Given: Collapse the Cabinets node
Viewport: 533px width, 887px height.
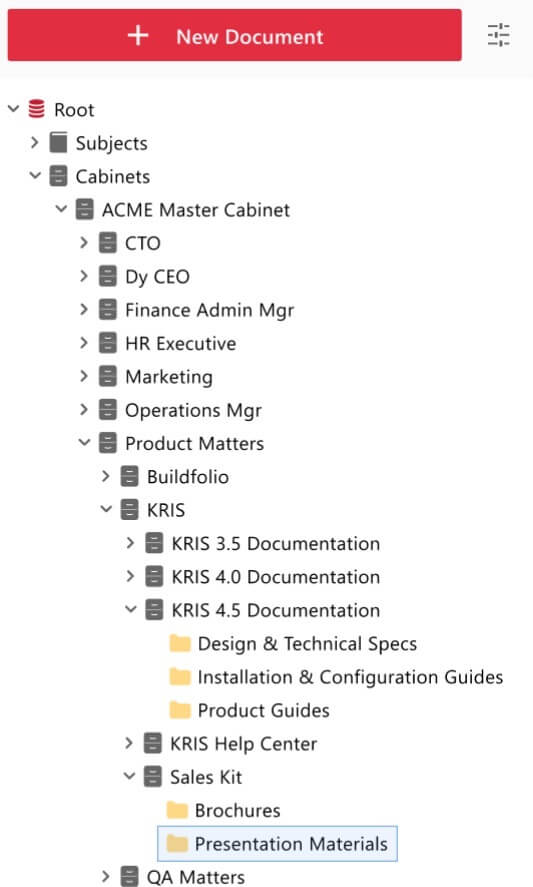Looking at the screenshot, I should [x=35, y=175].
